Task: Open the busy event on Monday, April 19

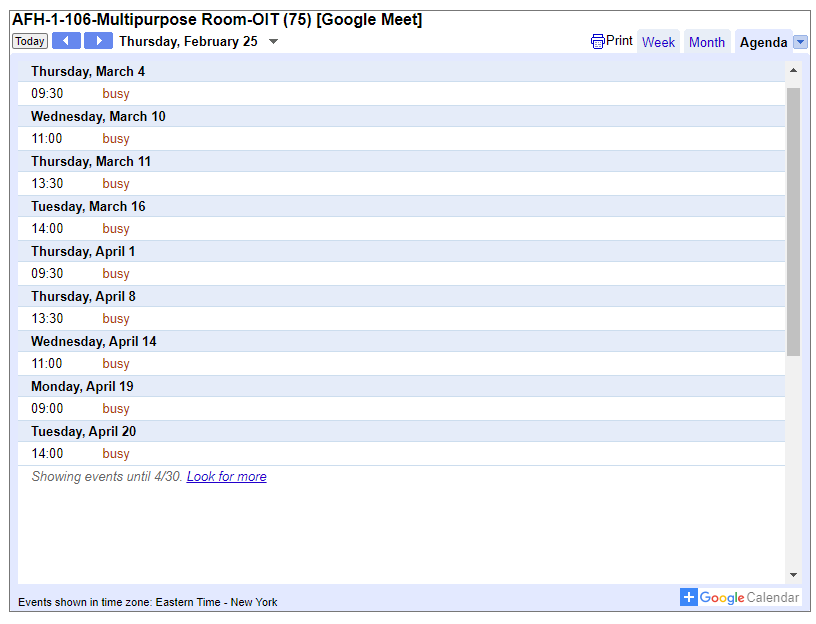Action: [116, 409]
